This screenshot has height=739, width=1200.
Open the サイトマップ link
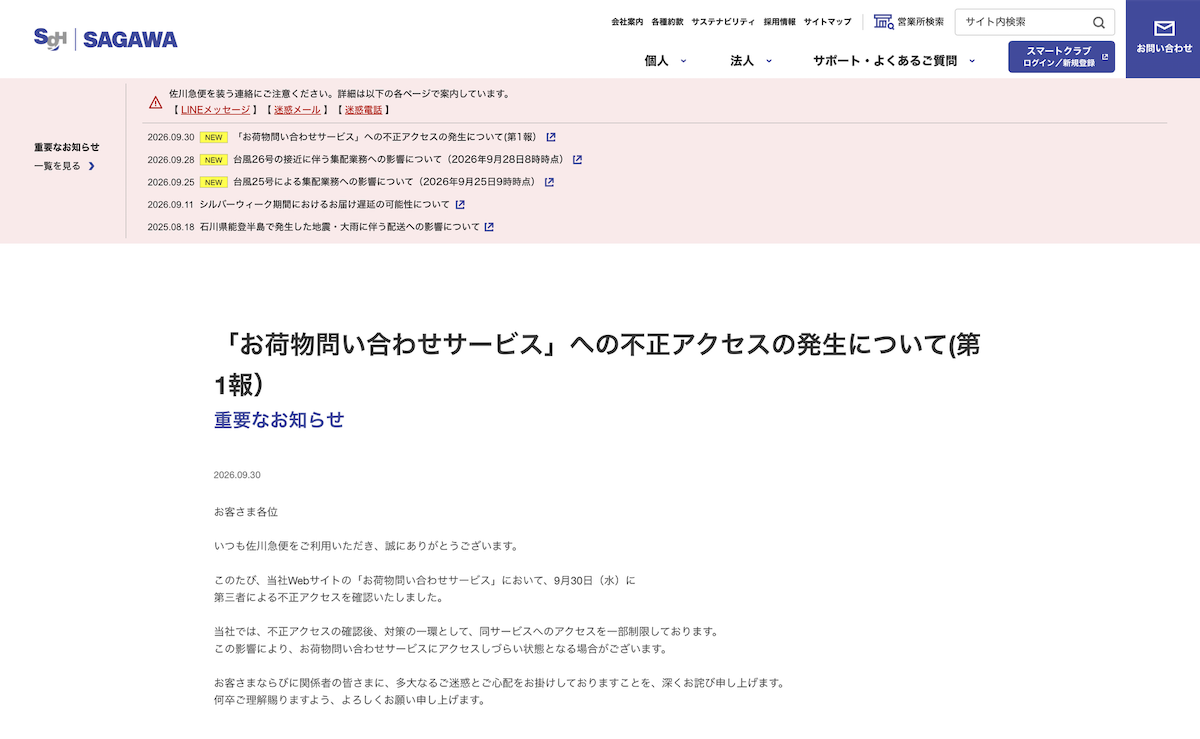point(827,21)
